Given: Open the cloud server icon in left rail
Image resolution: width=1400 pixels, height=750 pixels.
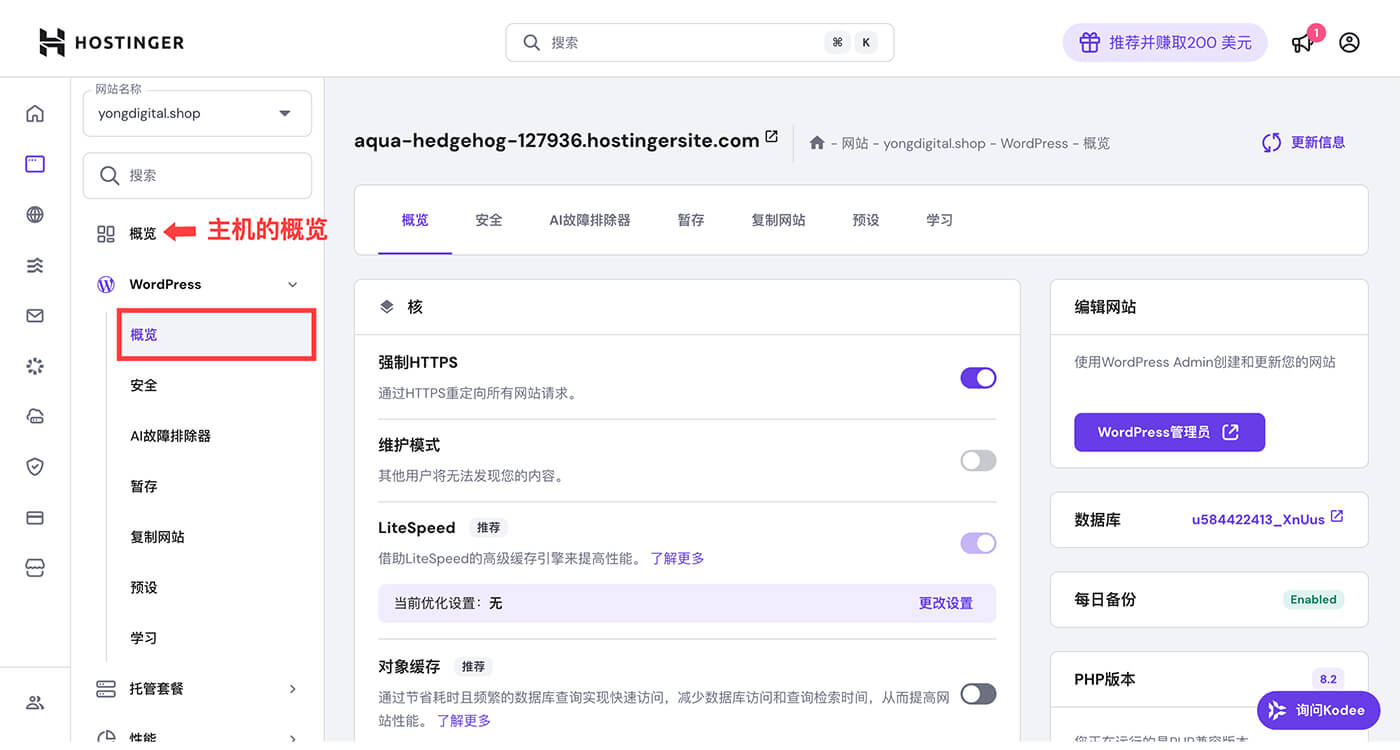Looking at the screenshot, I should (x=35, y=417).
